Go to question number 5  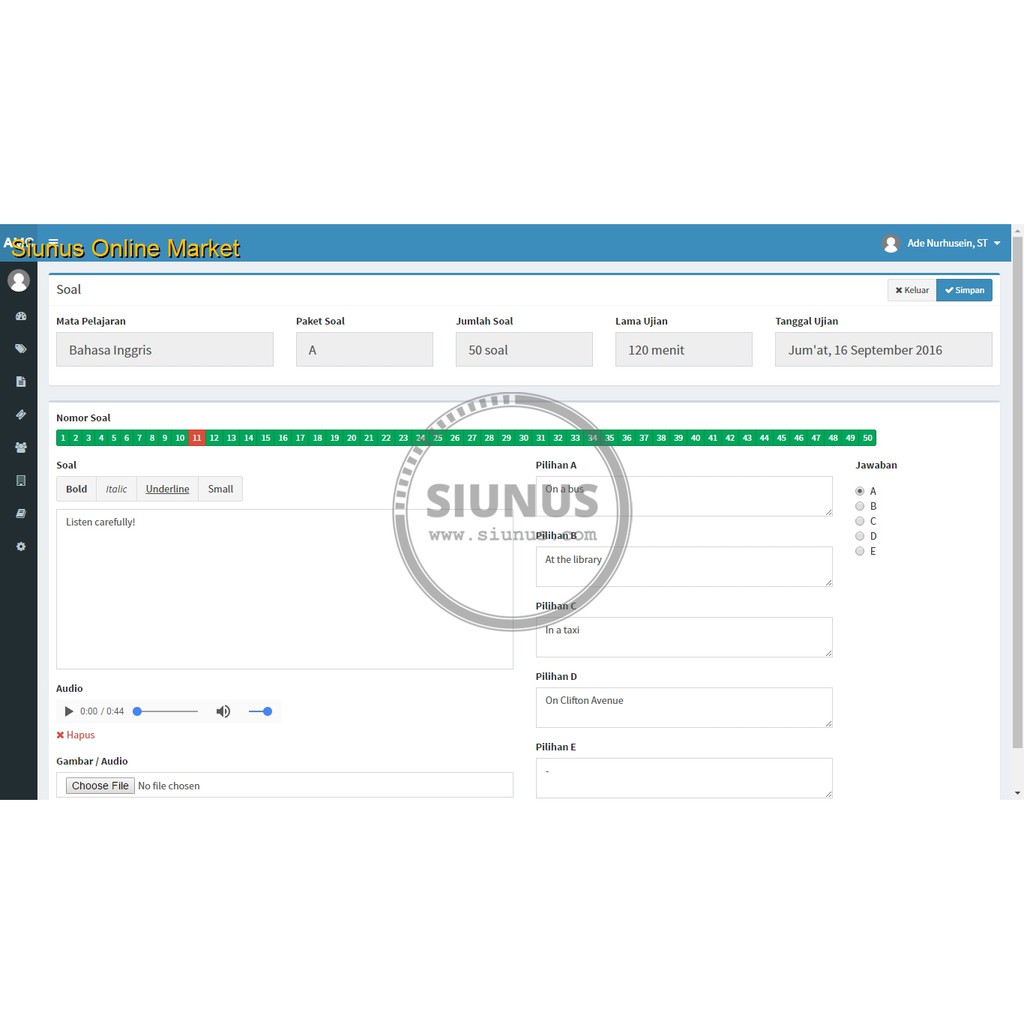114,438
